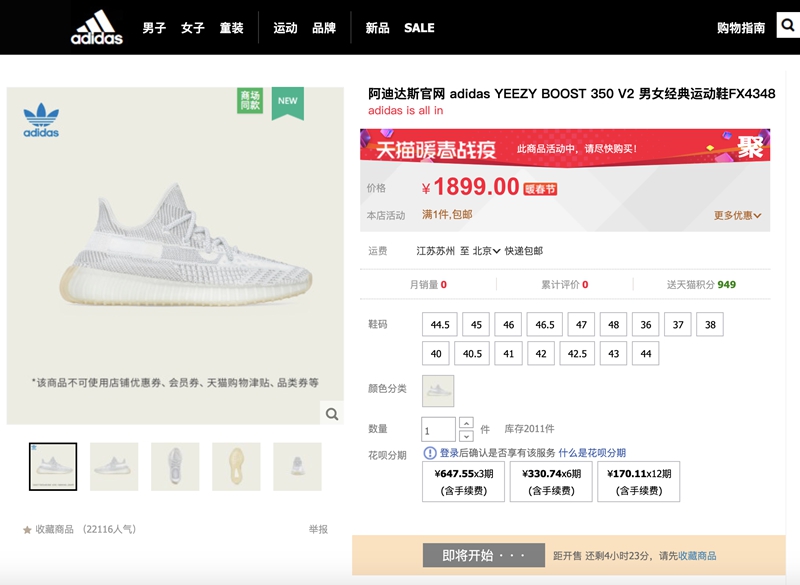800x585 pixels.
Task: Open the SALE menu item
Action: 419,28
